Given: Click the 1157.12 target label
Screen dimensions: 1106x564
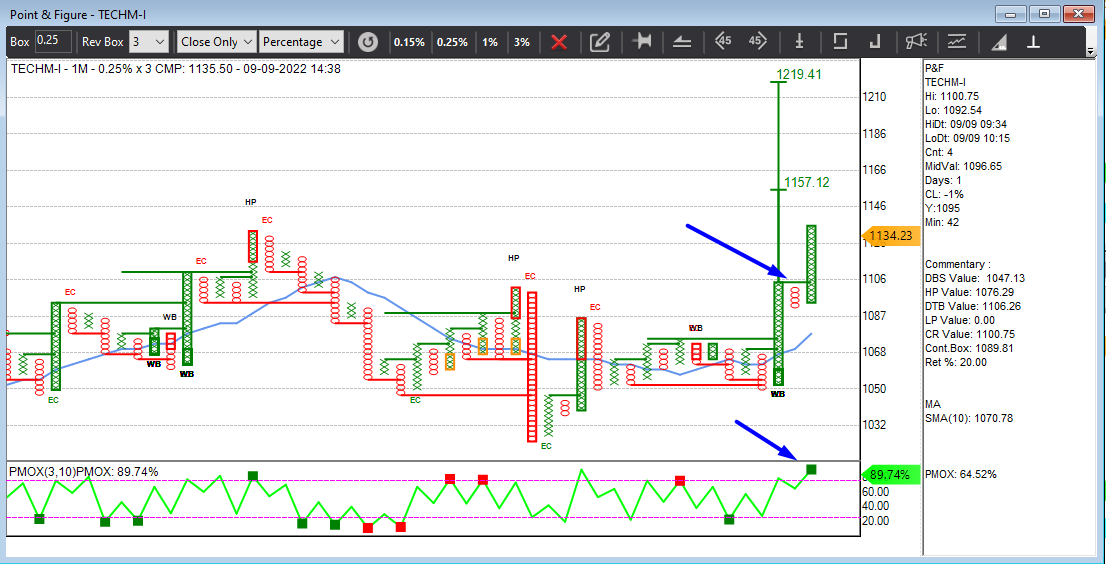Looking at the screenshot, I should click(x=805, y=183).
